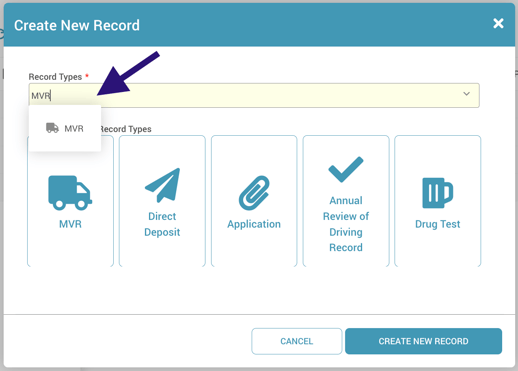Select Annual Review of Driving Record label
The width and height of the screenshot is (518, 371).
346,224
